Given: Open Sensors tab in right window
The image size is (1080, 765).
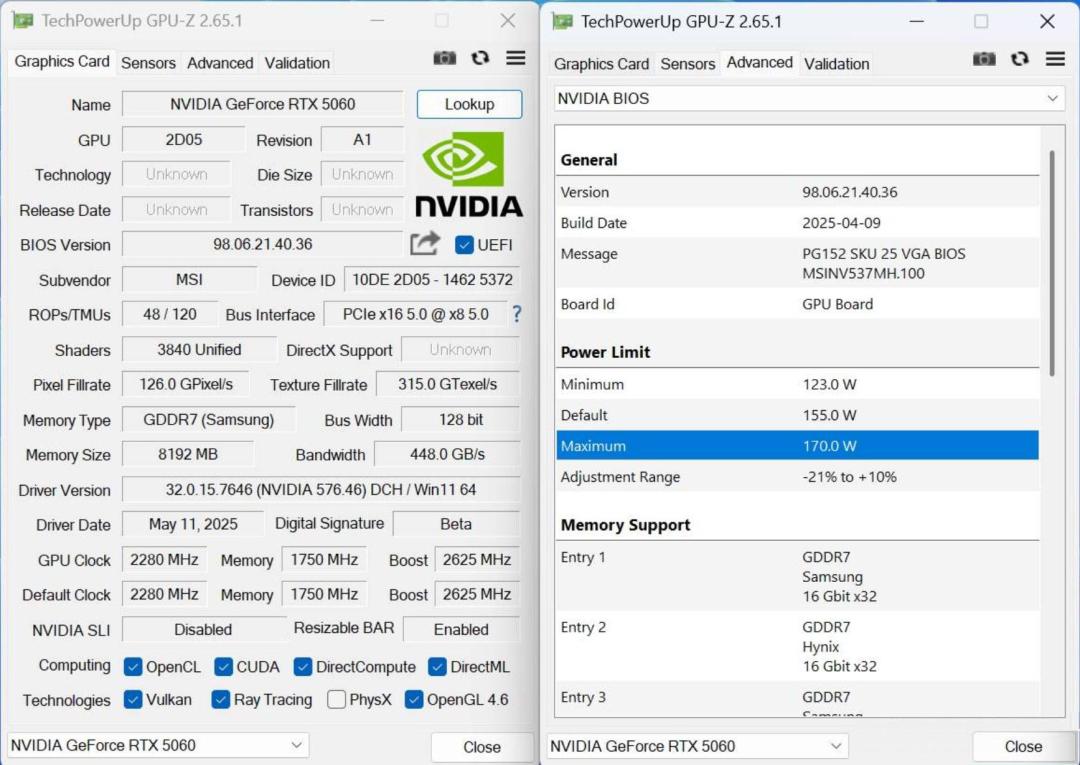Looking at the screenshot, I should tap(687, 64).
